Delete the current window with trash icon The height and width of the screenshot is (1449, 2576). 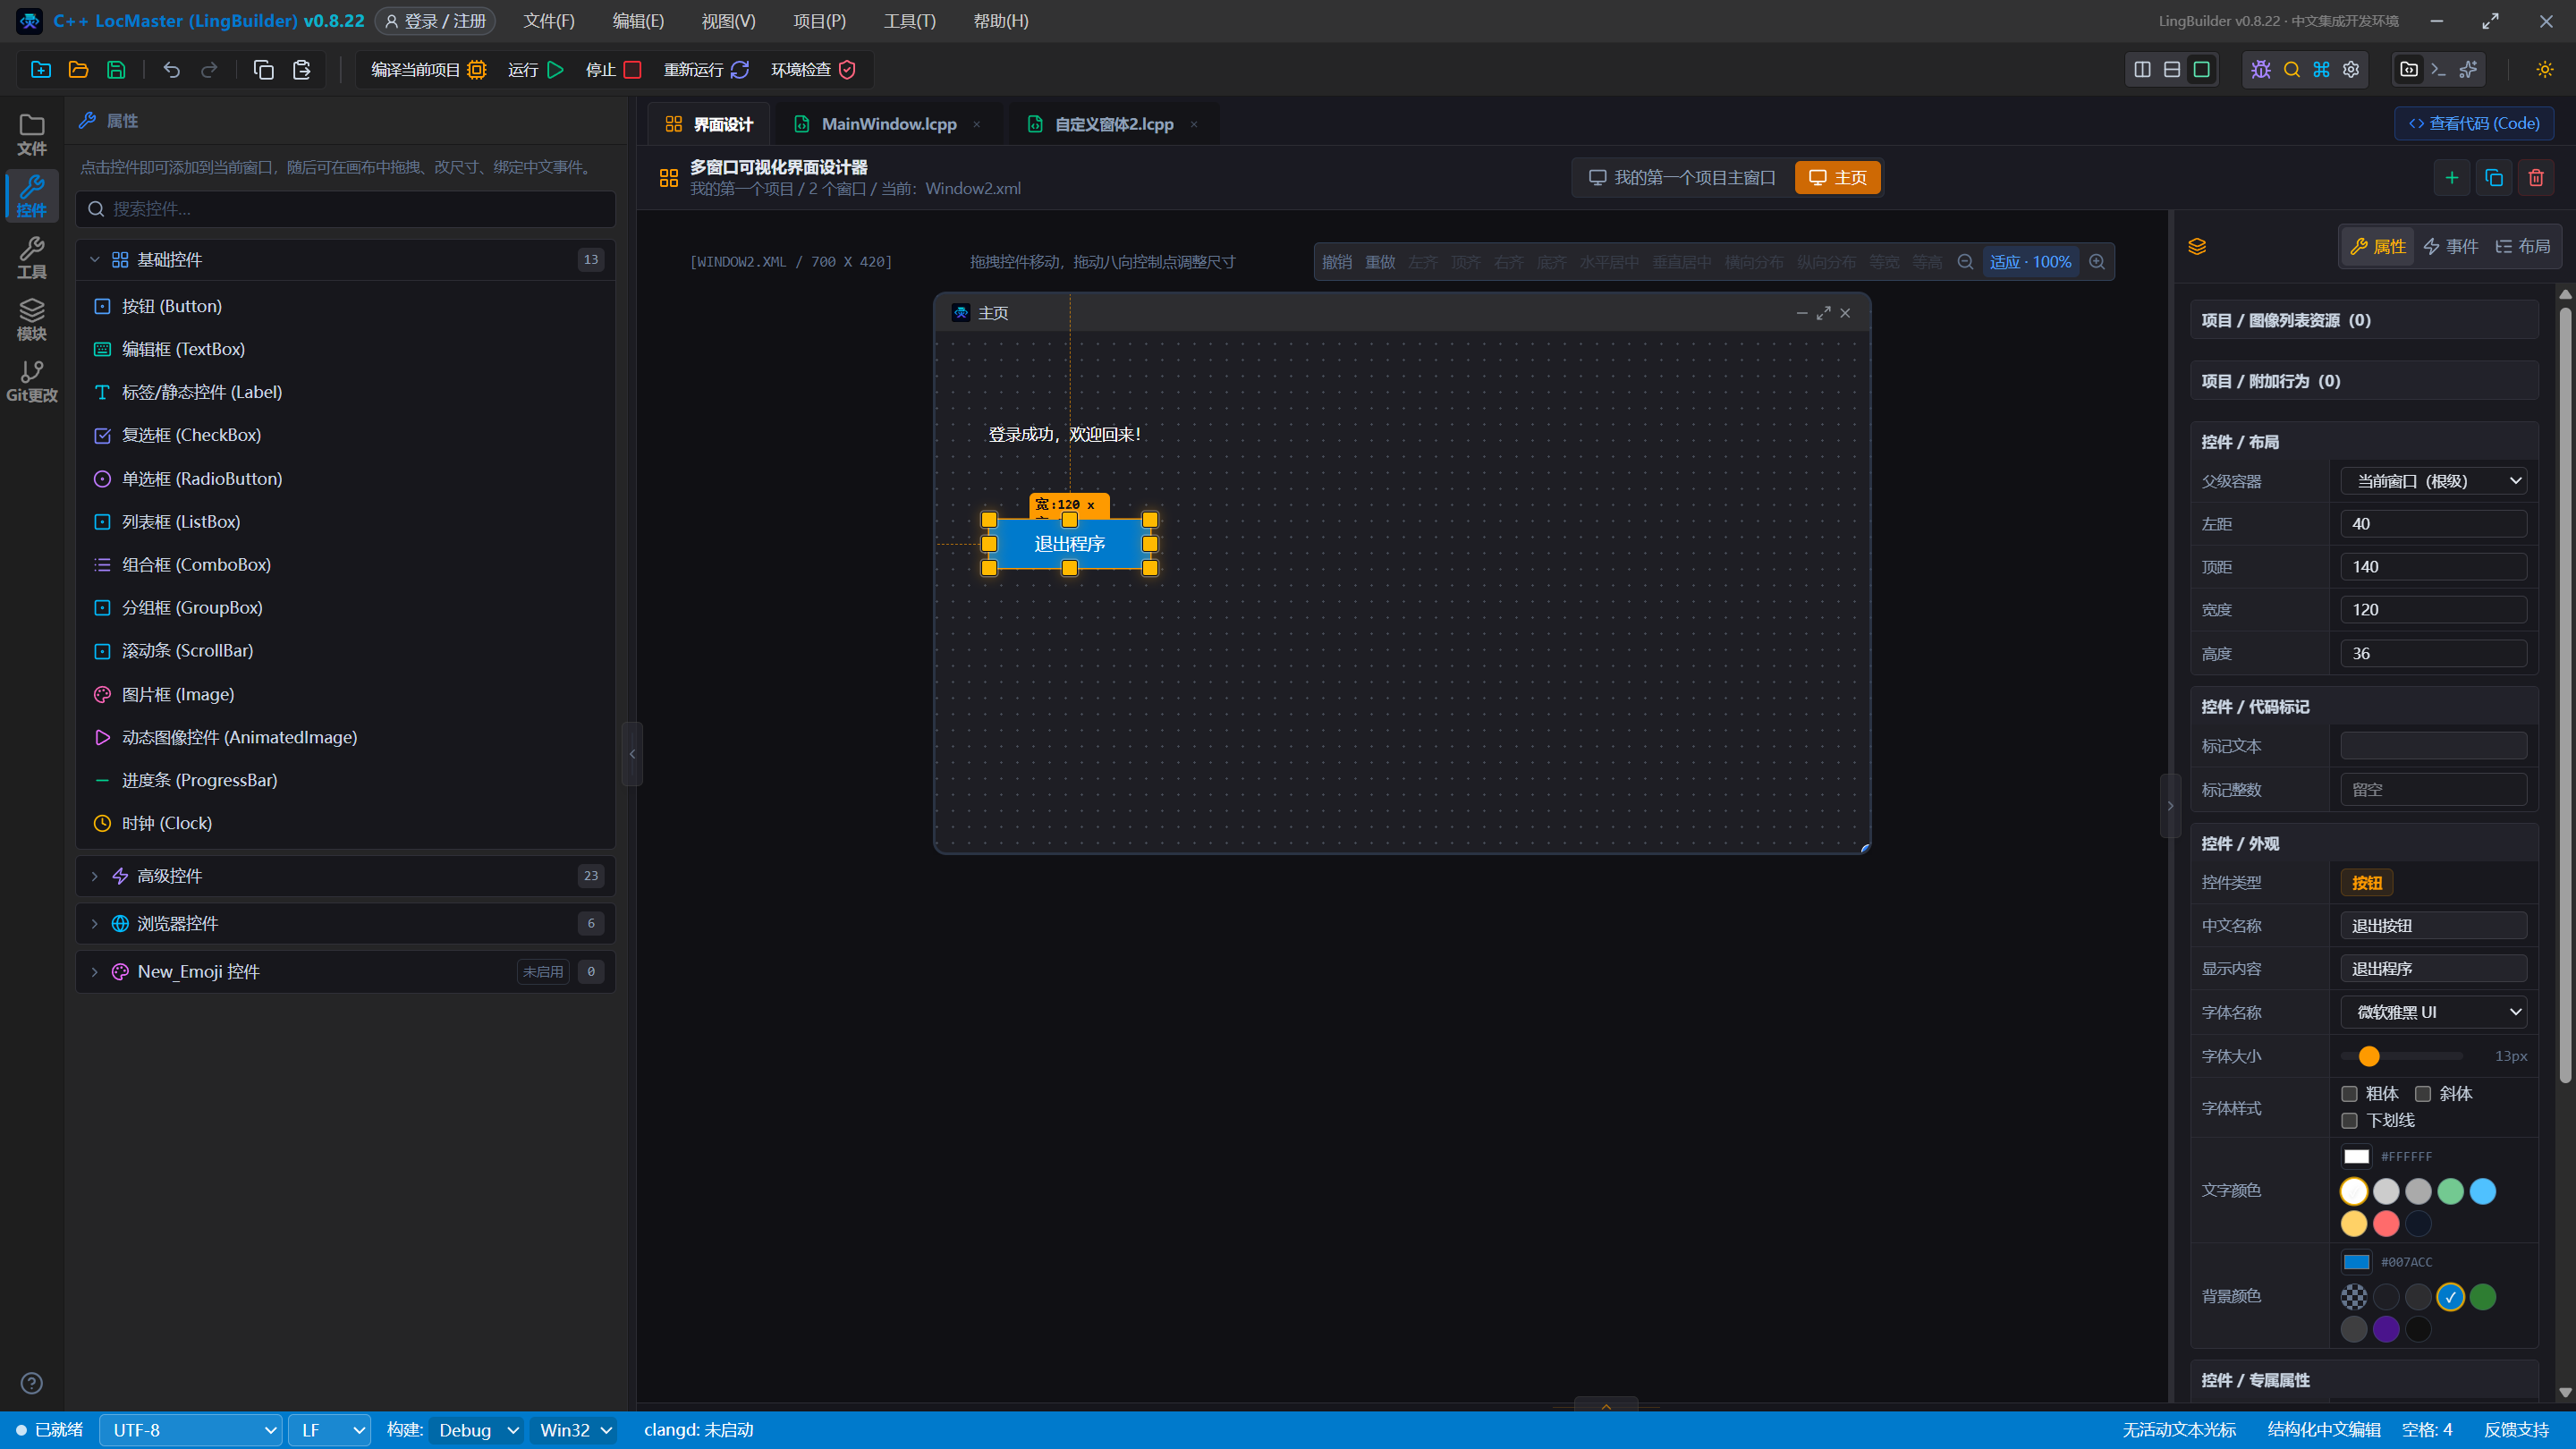tap(2536, 177)
